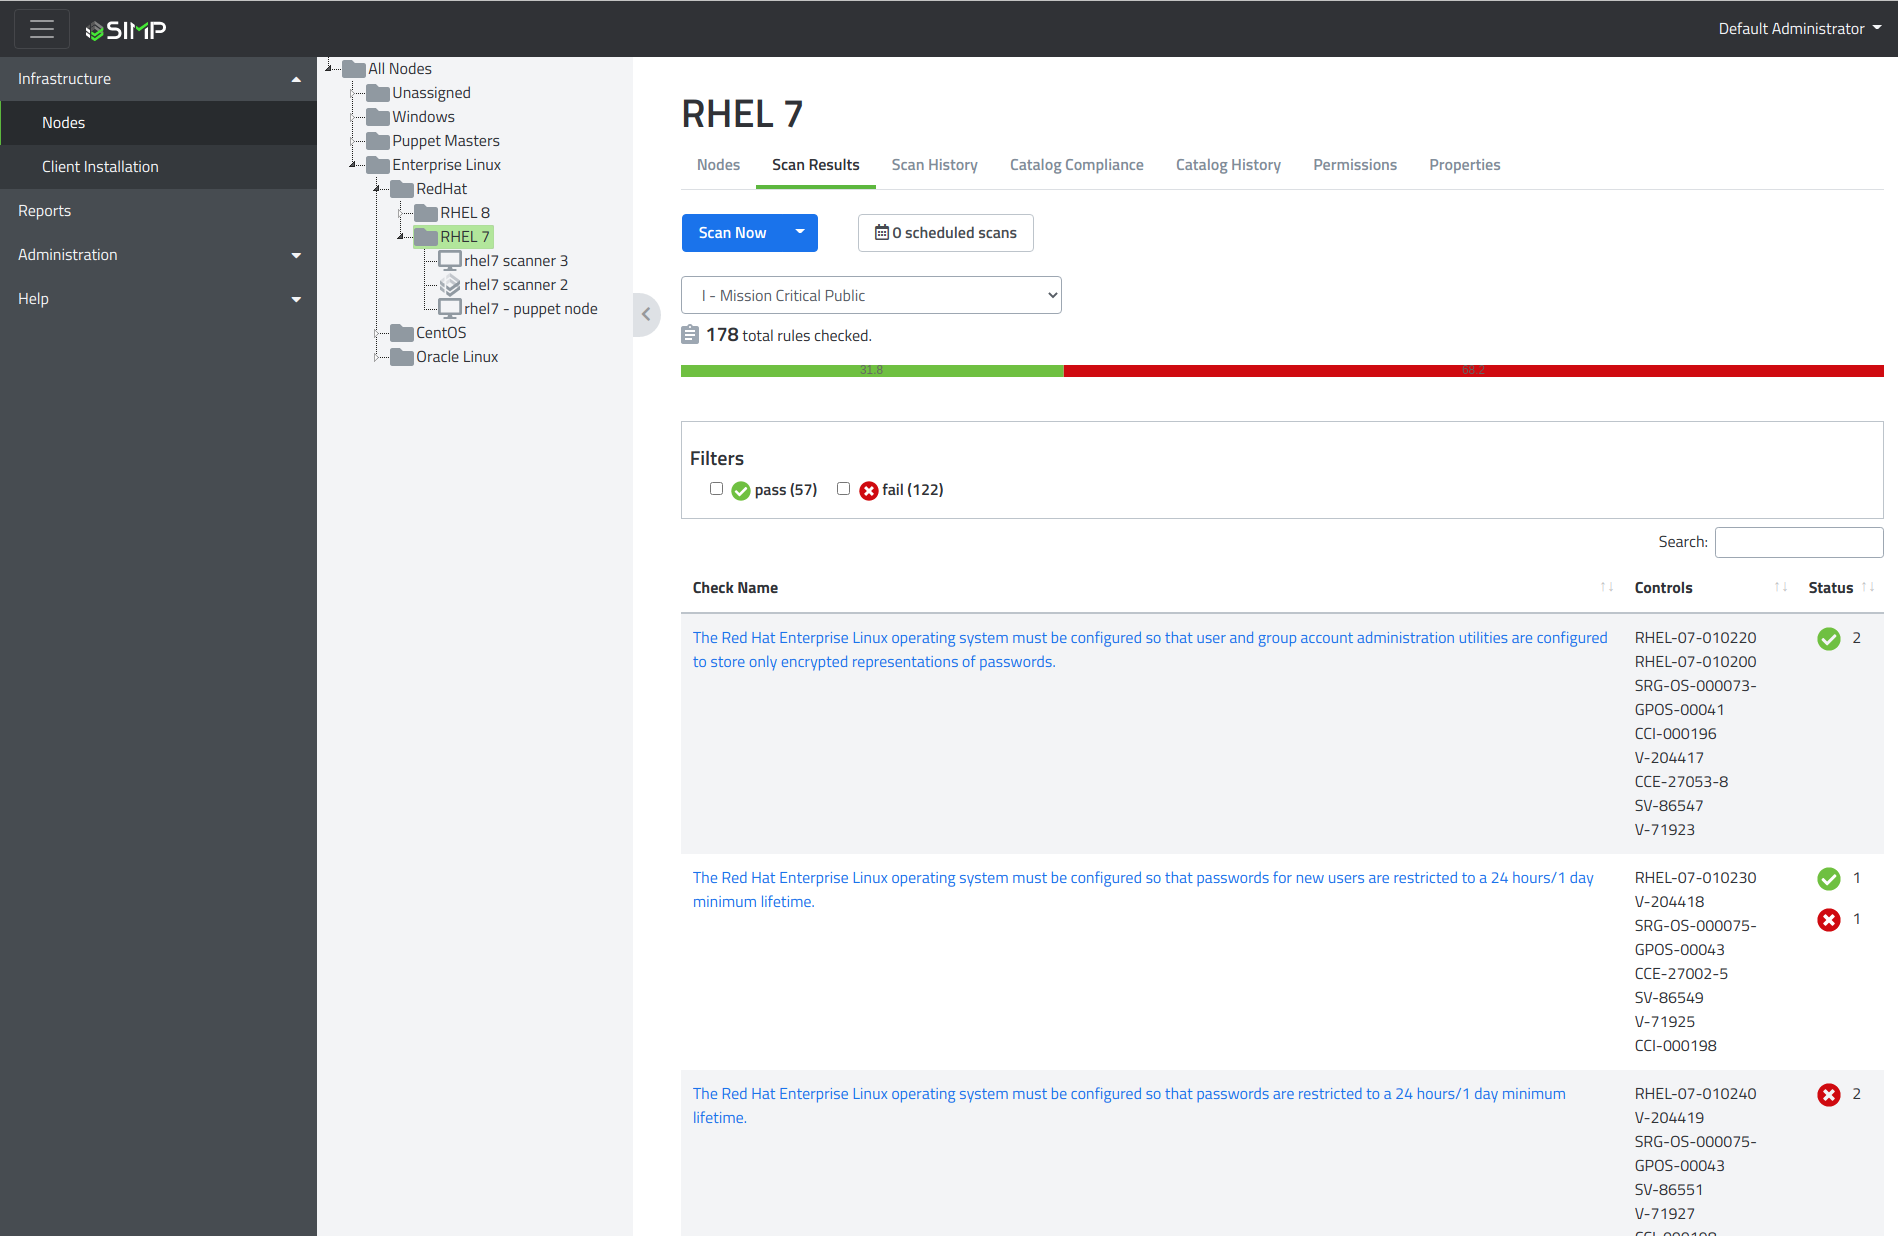Open the Scan Now dropdown arrow
The width and height of the screenshot is (1898, 1236).
800,233
